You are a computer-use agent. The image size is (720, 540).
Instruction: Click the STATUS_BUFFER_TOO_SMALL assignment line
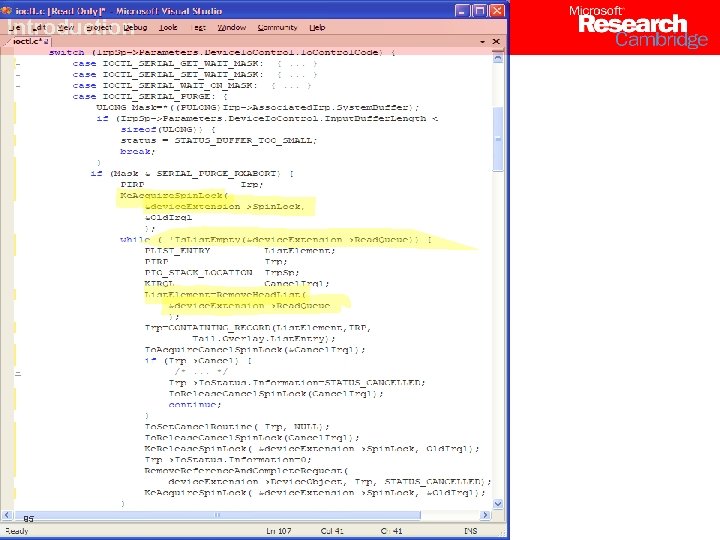pos(219,141)
